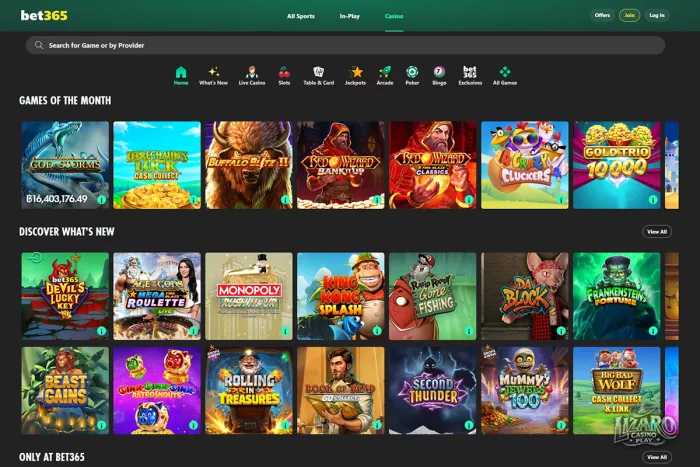The width and height of the screenshot is (700, 467).
Task: Show info for Da Block
Action: coord(561,331)
